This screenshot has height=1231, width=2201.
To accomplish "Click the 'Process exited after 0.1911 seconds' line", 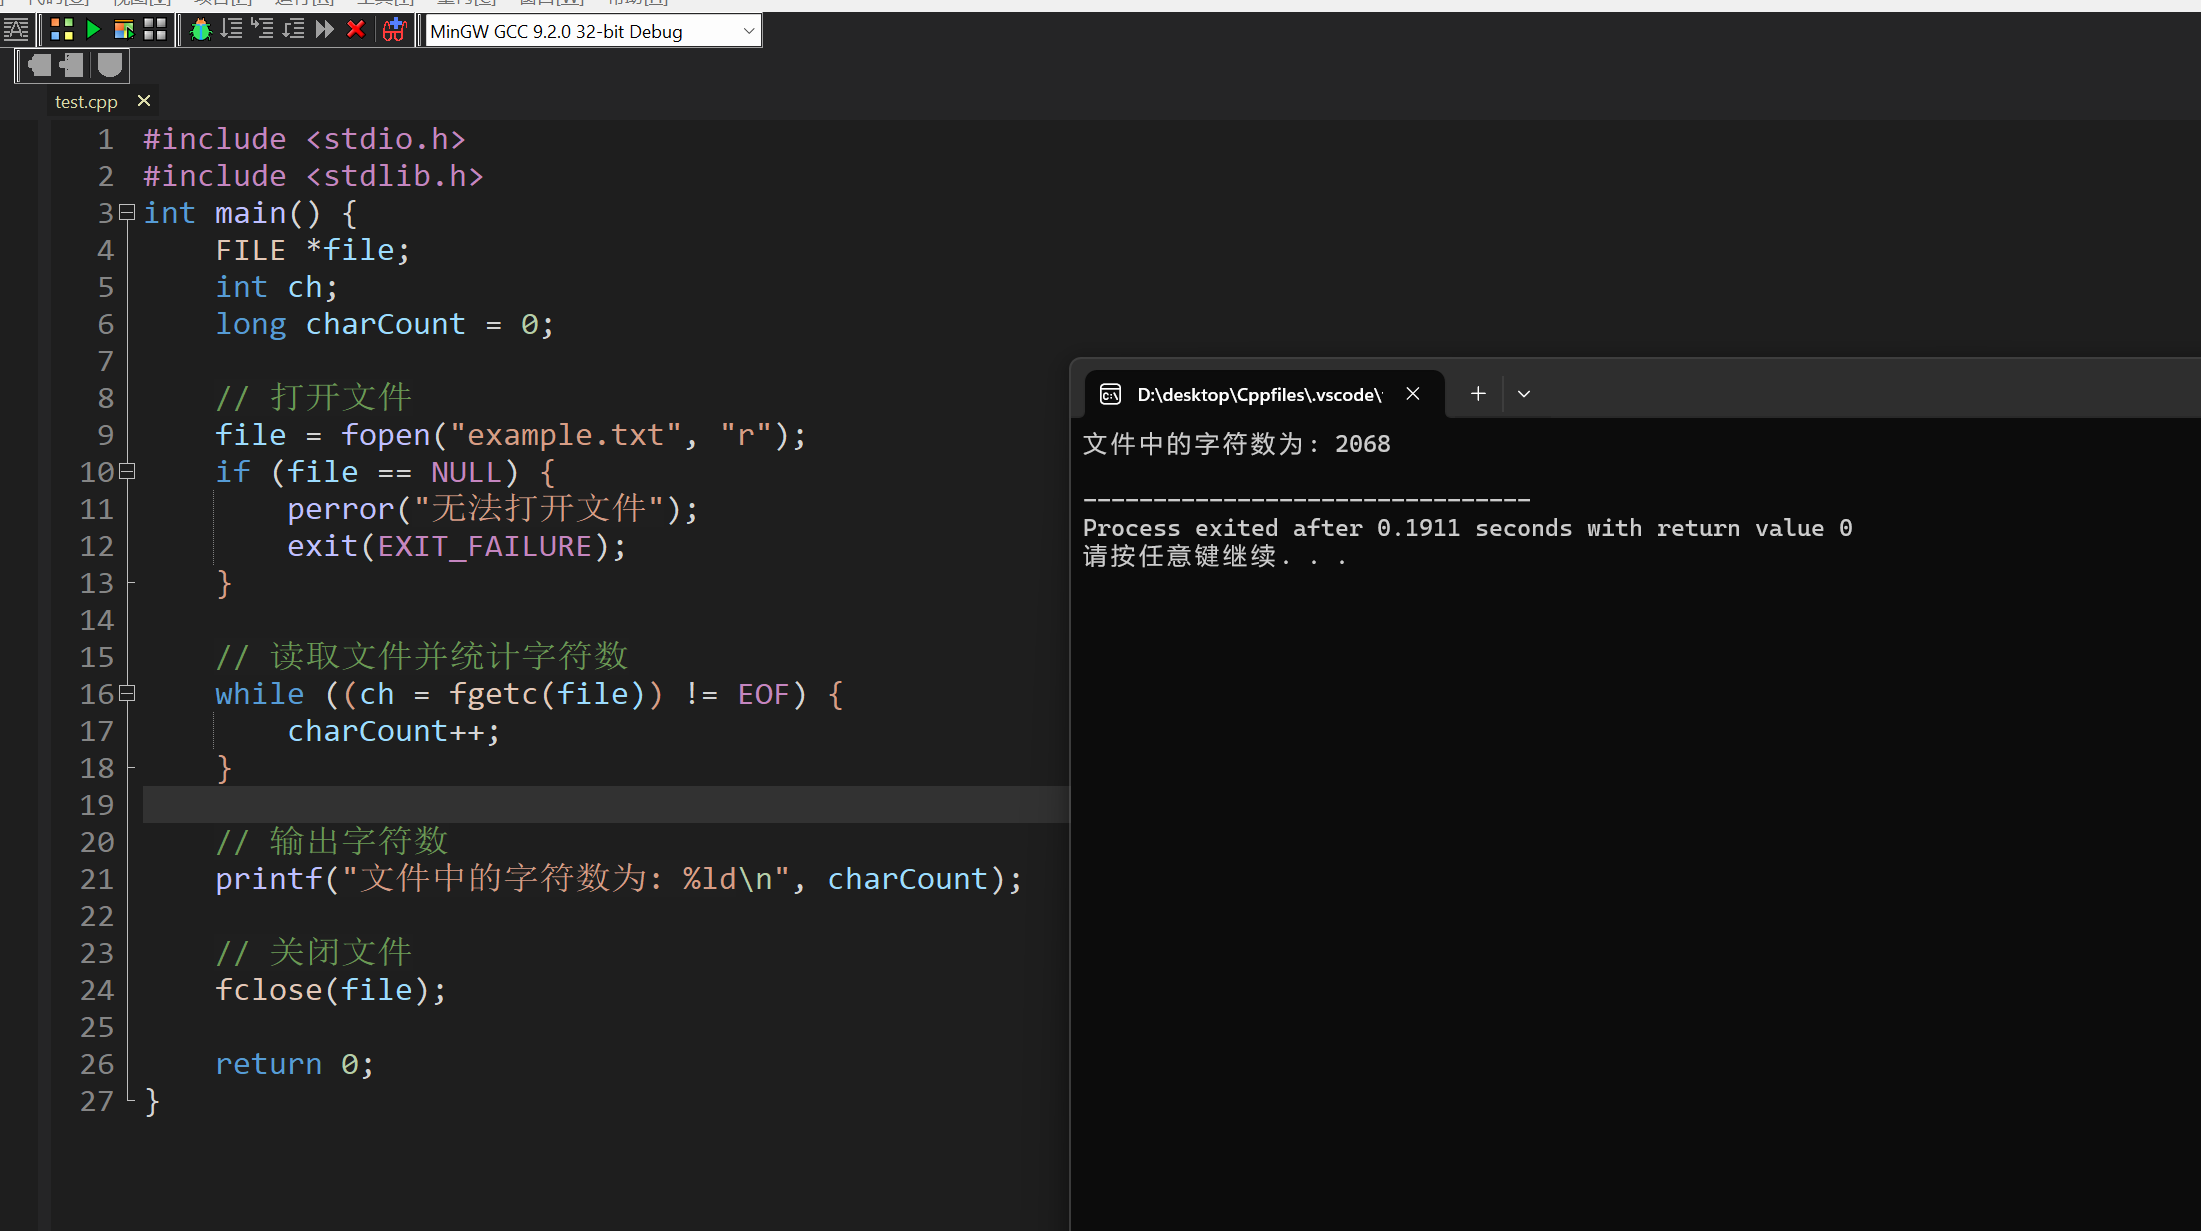I will (x=1467, y=528).
